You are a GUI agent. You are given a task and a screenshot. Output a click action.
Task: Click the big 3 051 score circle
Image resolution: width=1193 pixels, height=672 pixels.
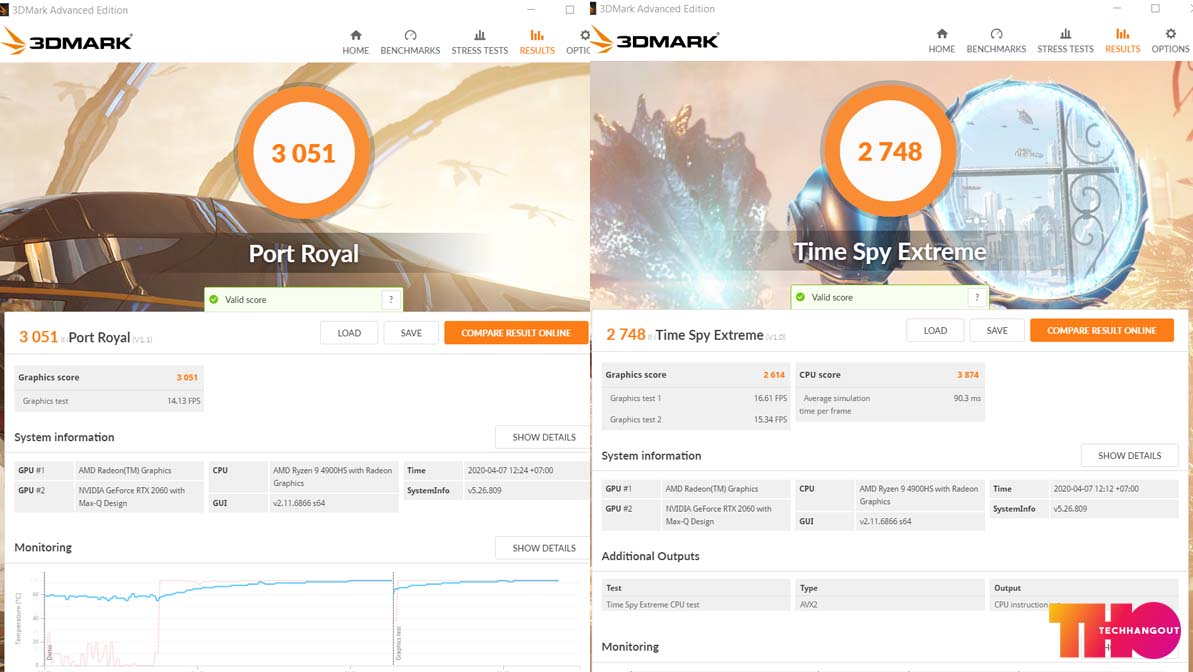(x=304, y=152)
